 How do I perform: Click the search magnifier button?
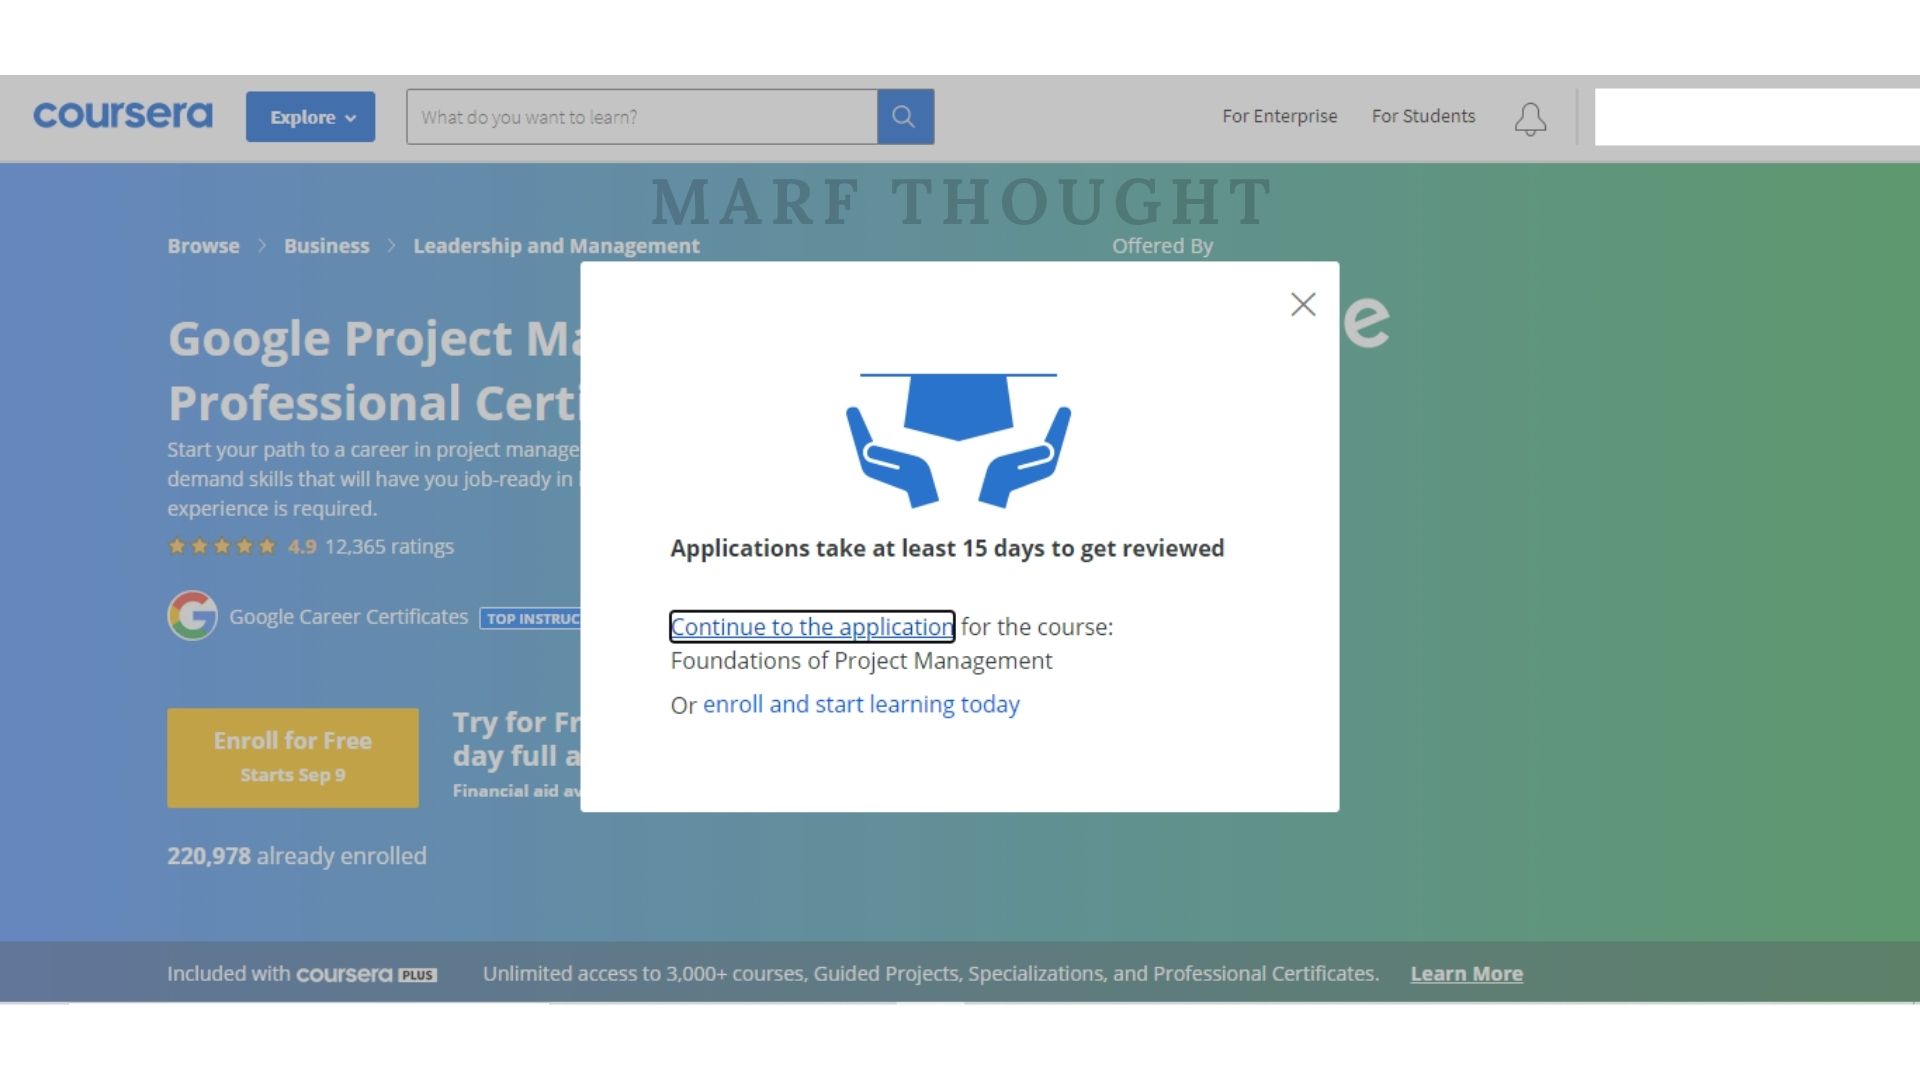tap(904, 117)
